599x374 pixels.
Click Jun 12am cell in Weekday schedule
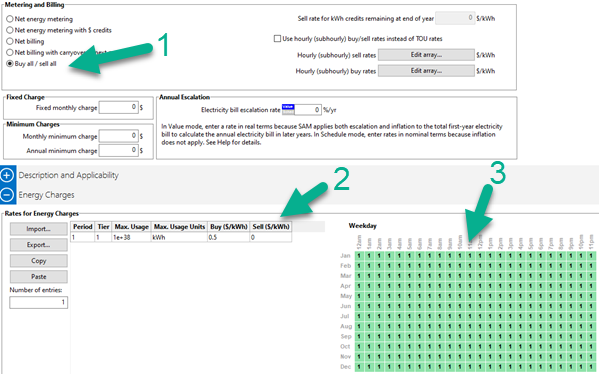359,306
